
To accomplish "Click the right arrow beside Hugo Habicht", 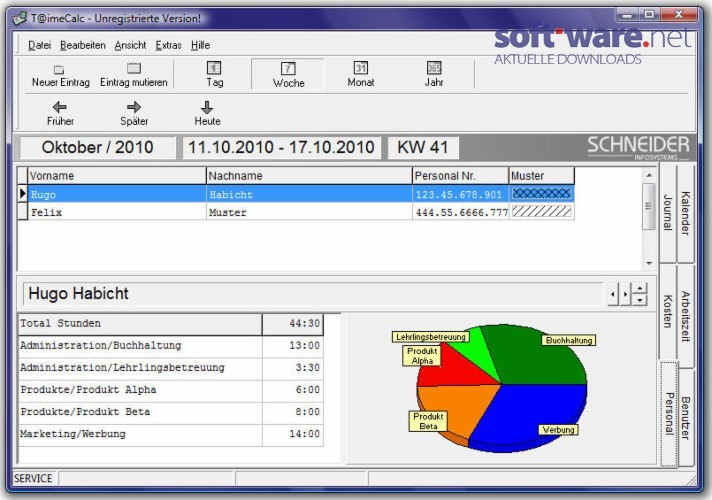I will coord(625,294).
